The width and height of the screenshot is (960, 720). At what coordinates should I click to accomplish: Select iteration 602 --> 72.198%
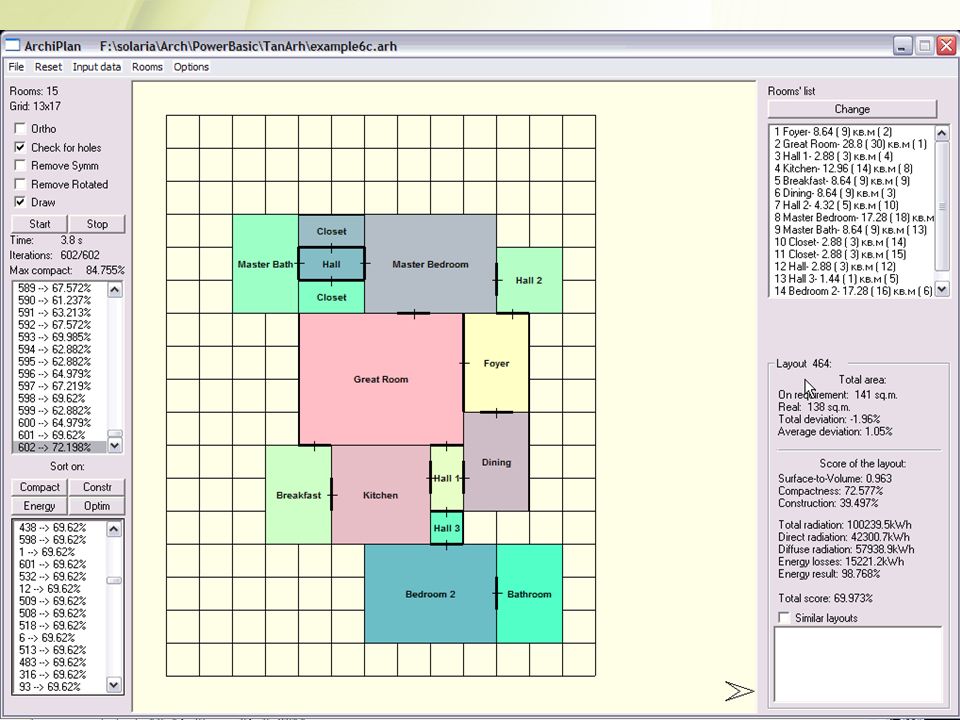(x=59, y=448)
